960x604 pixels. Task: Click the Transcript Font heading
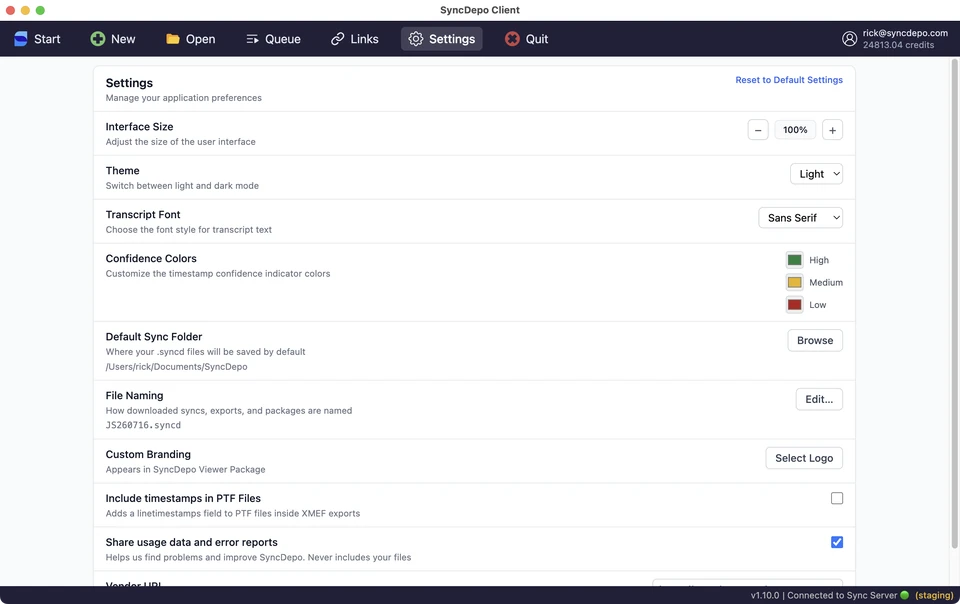pyautogui.click(x=143, y=214)
